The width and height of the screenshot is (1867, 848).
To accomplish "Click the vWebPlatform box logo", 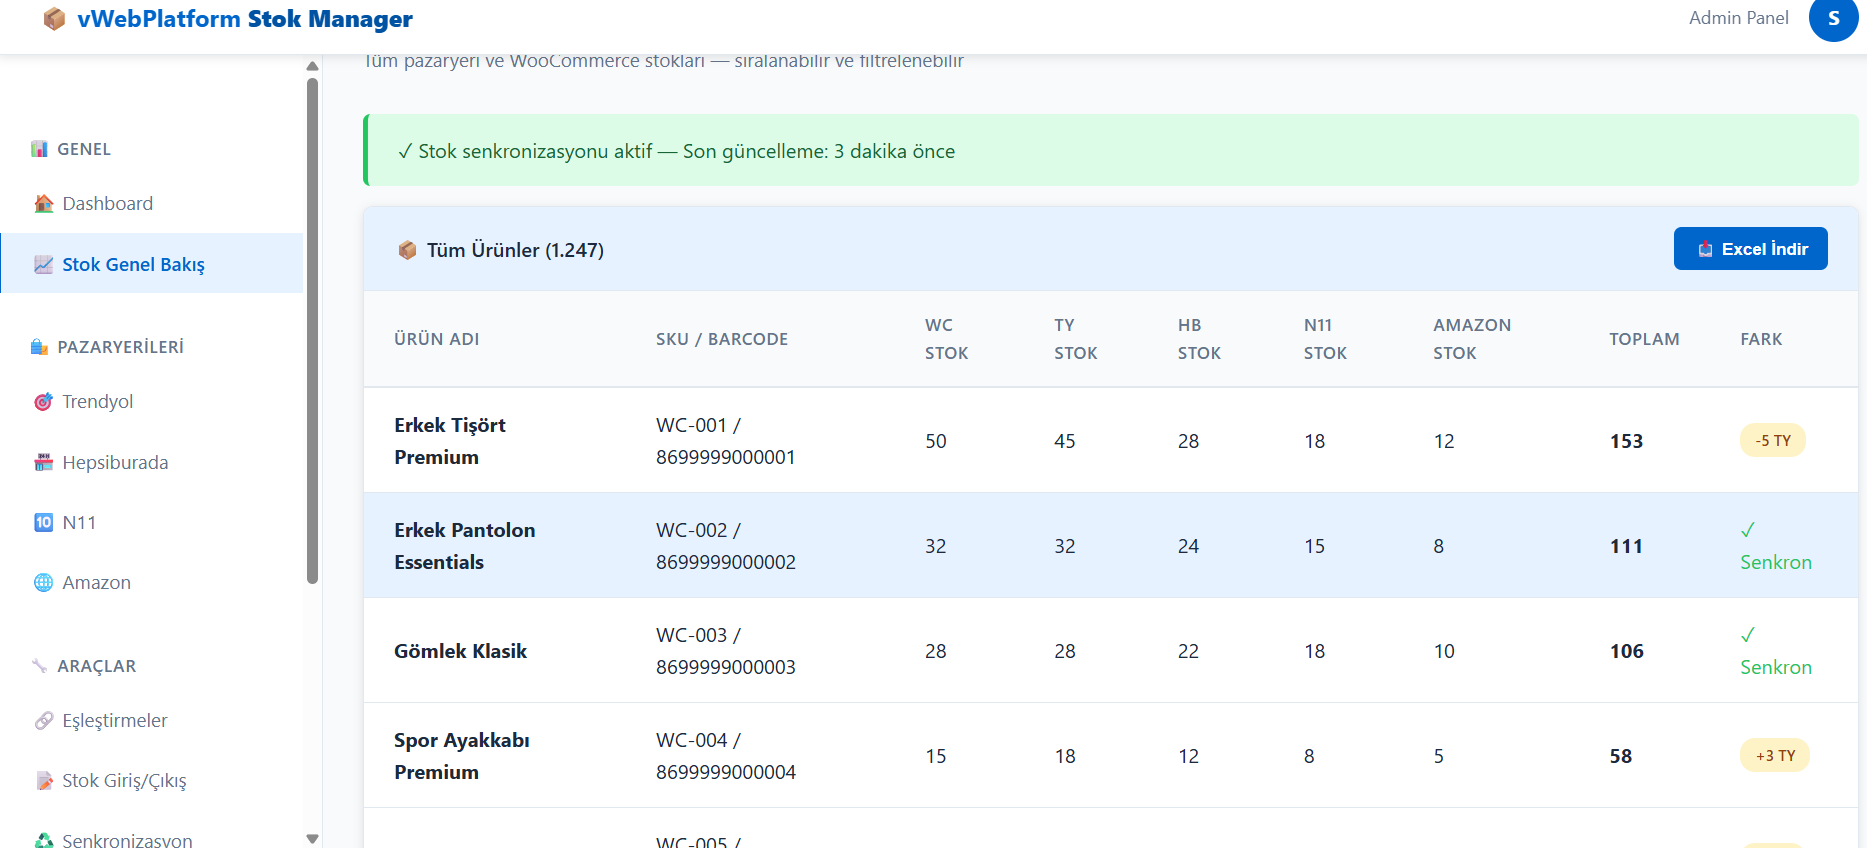I will 55,19.
